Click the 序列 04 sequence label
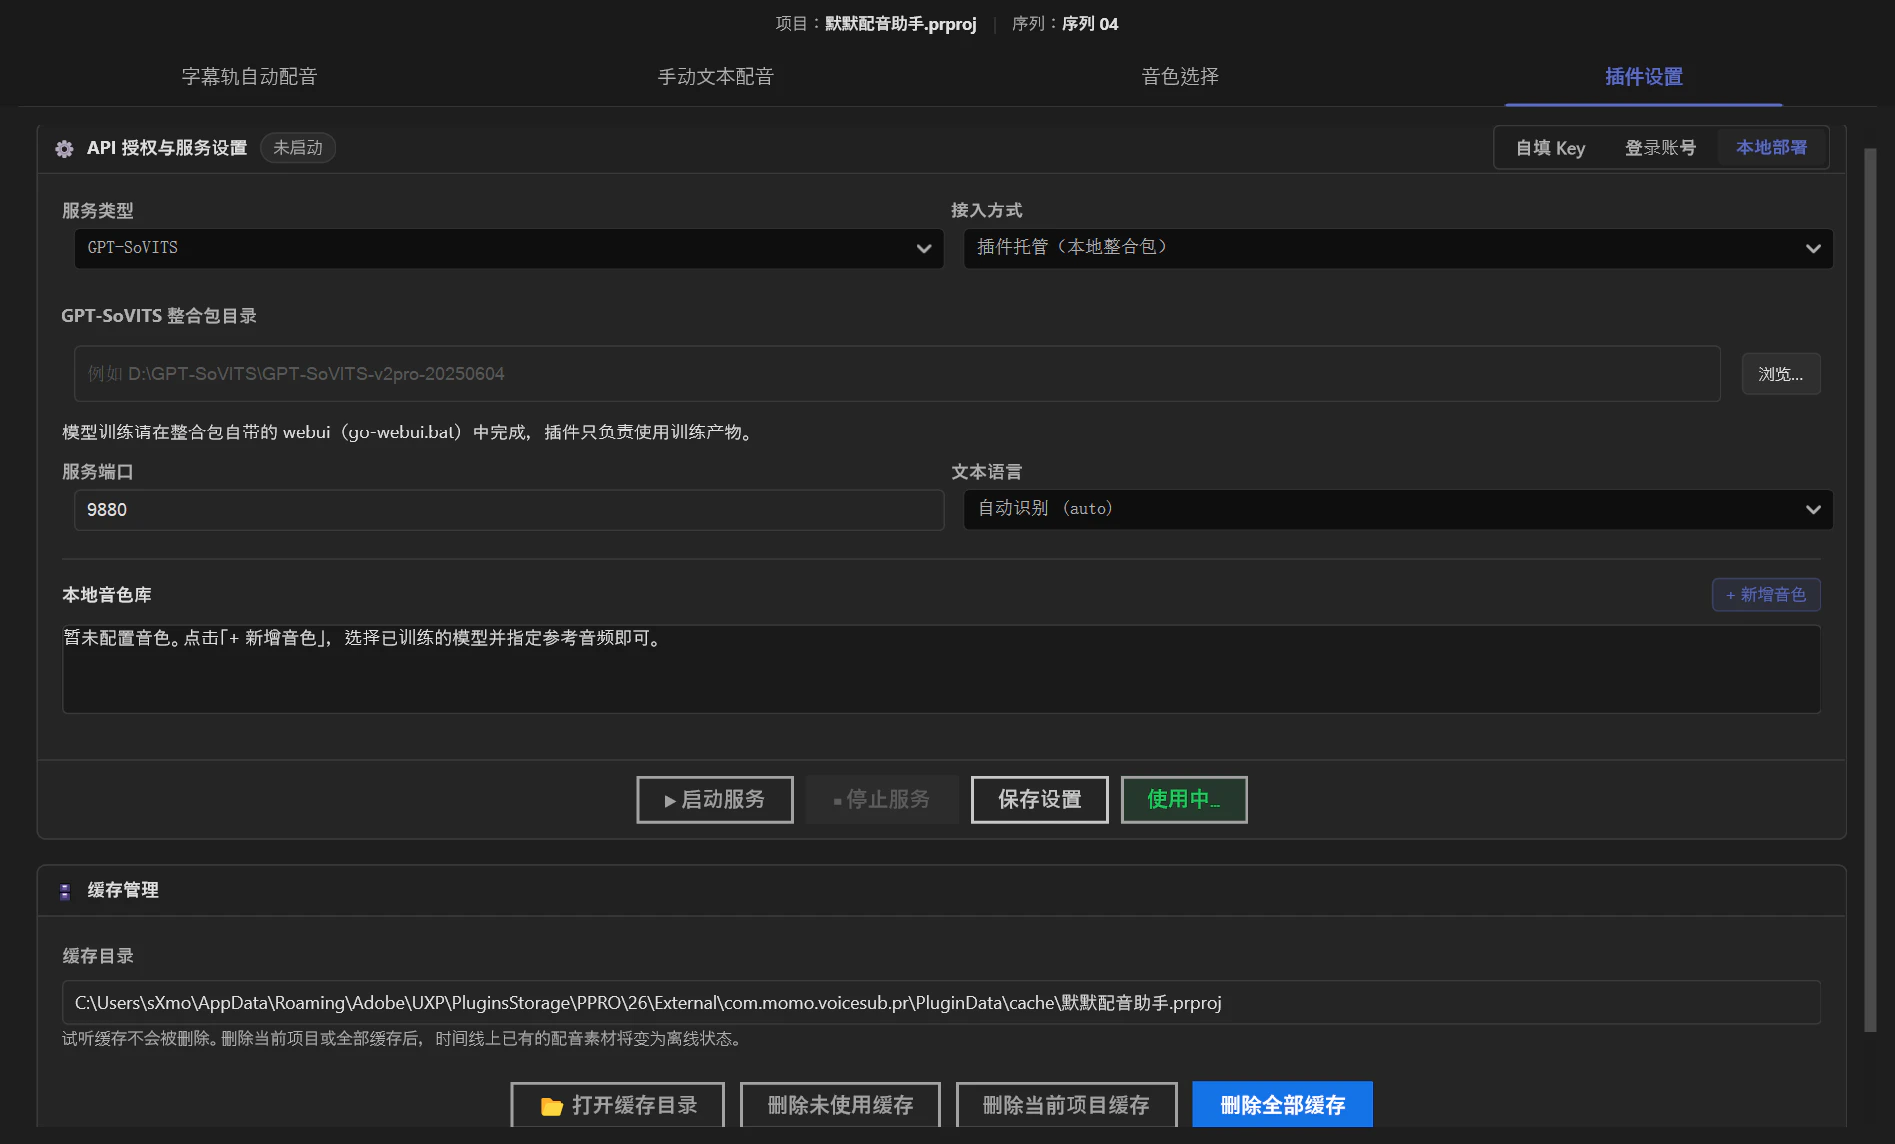This screenshot has width=1895, height=1144. (1089, 24)
